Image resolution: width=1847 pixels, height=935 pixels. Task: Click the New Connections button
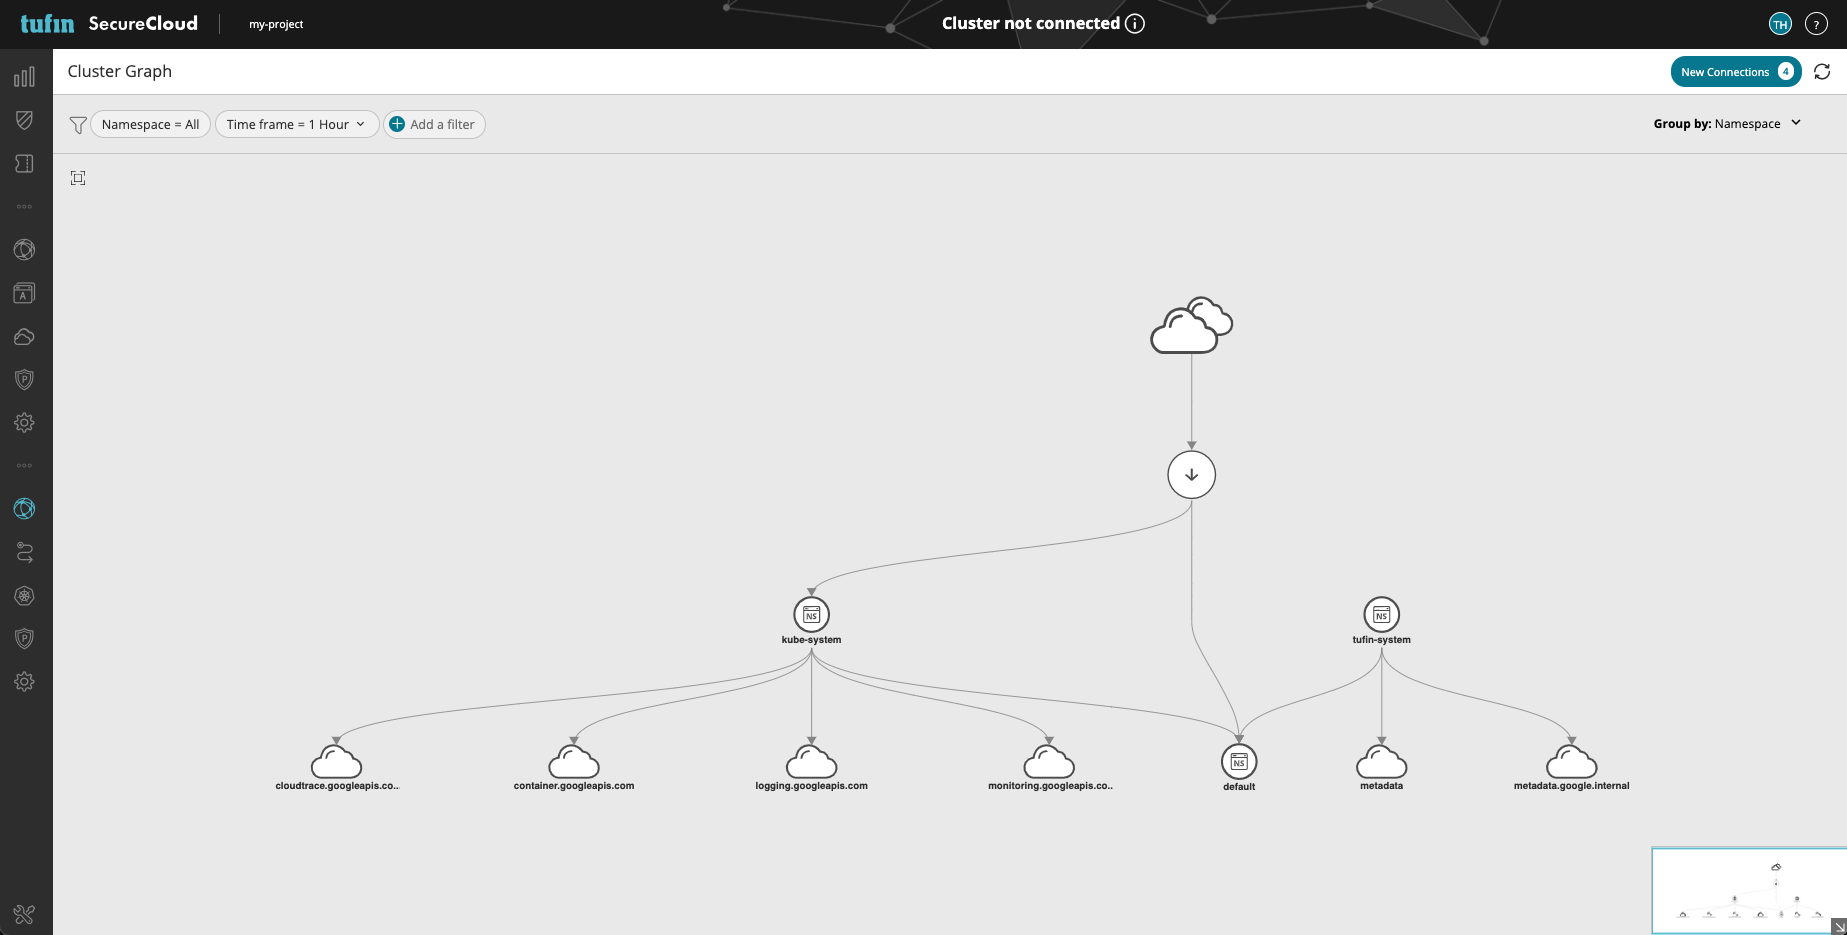1736,72
